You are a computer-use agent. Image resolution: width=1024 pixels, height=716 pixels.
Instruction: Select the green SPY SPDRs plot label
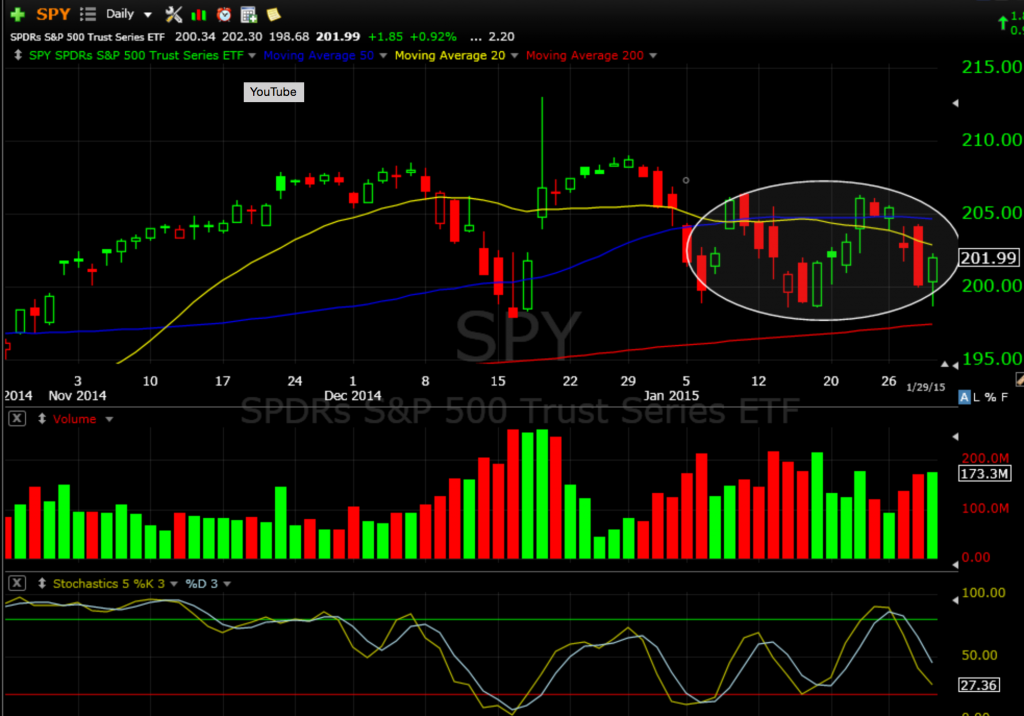click(136, 56)
